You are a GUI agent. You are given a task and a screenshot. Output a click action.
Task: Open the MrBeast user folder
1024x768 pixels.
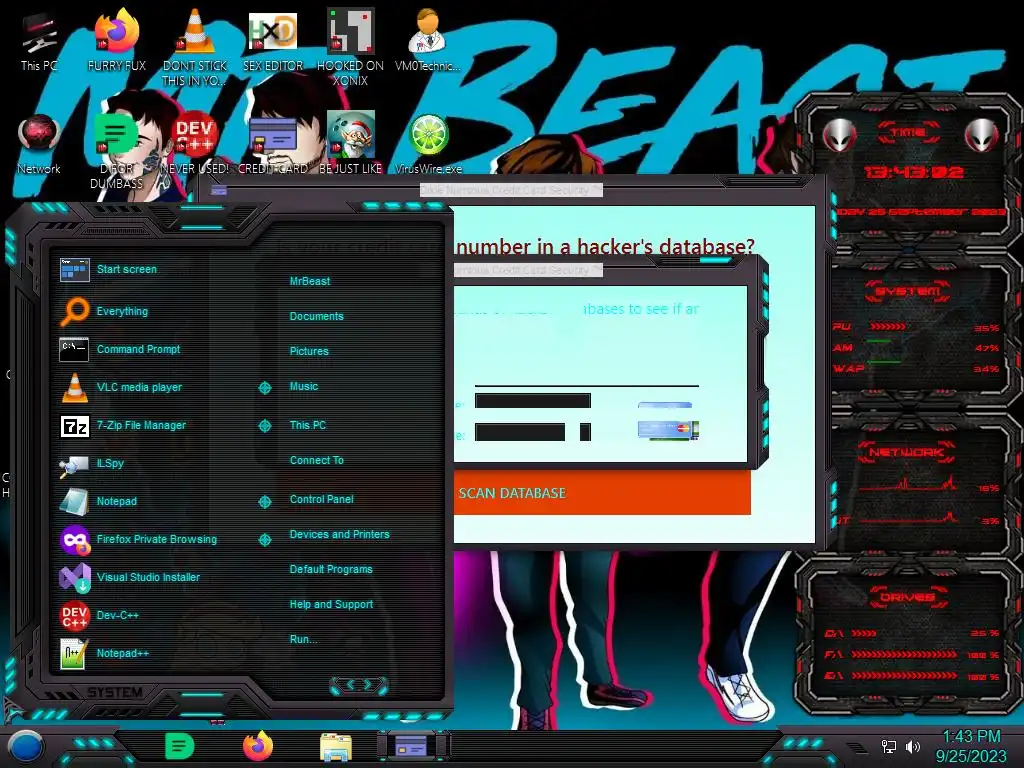(x=310, y=281)
